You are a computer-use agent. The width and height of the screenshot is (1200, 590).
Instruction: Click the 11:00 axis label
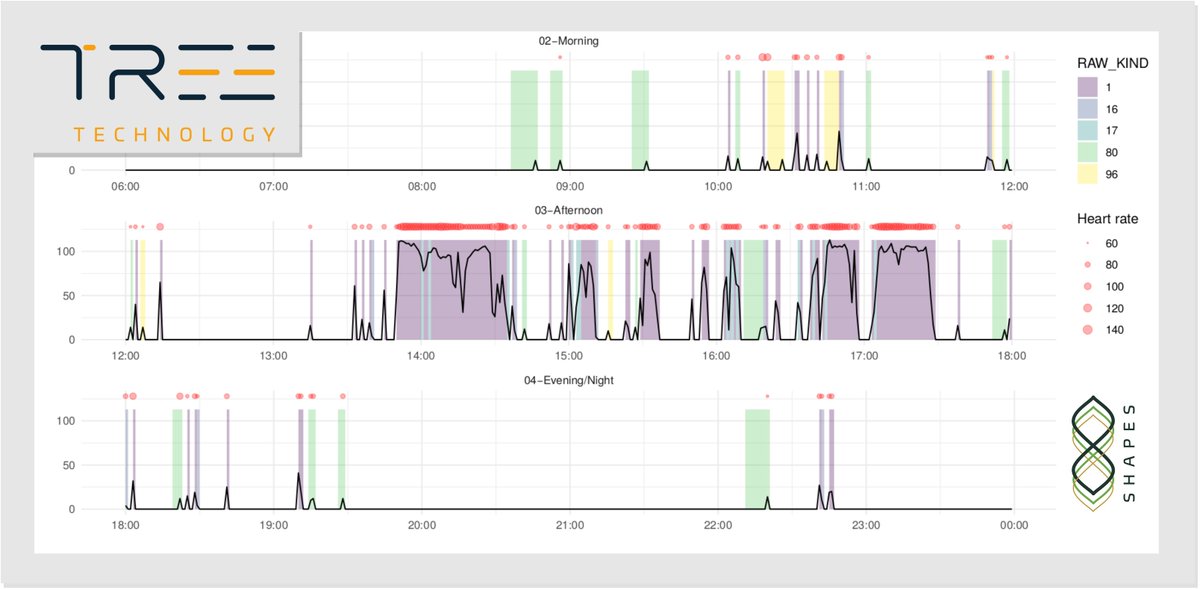[x=866, y=186]
